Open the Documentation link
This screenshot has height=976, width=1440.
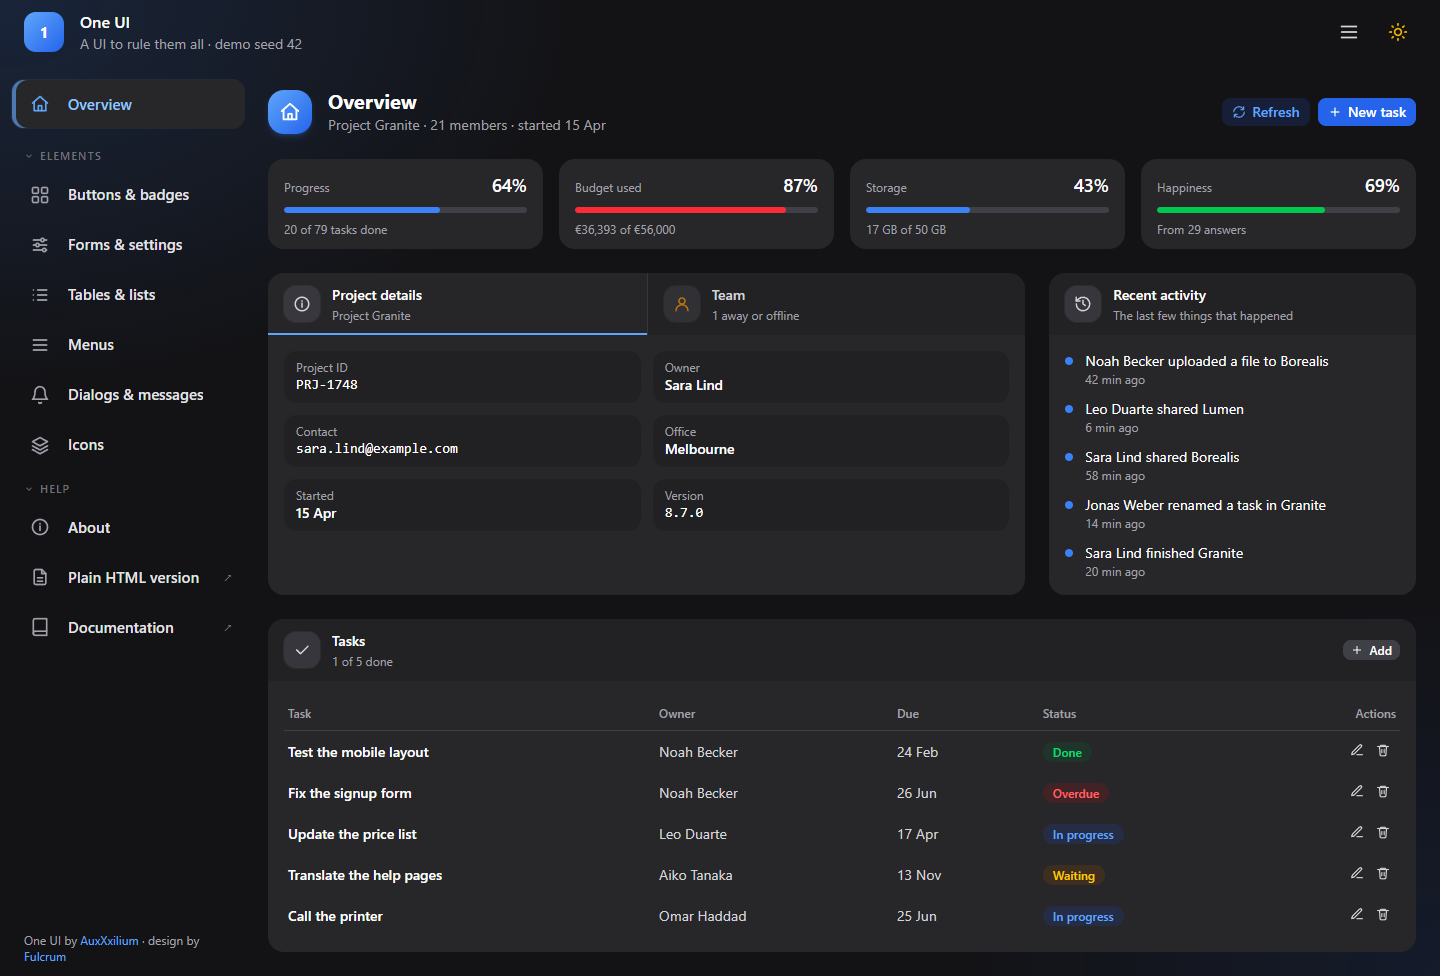[128, 628]
